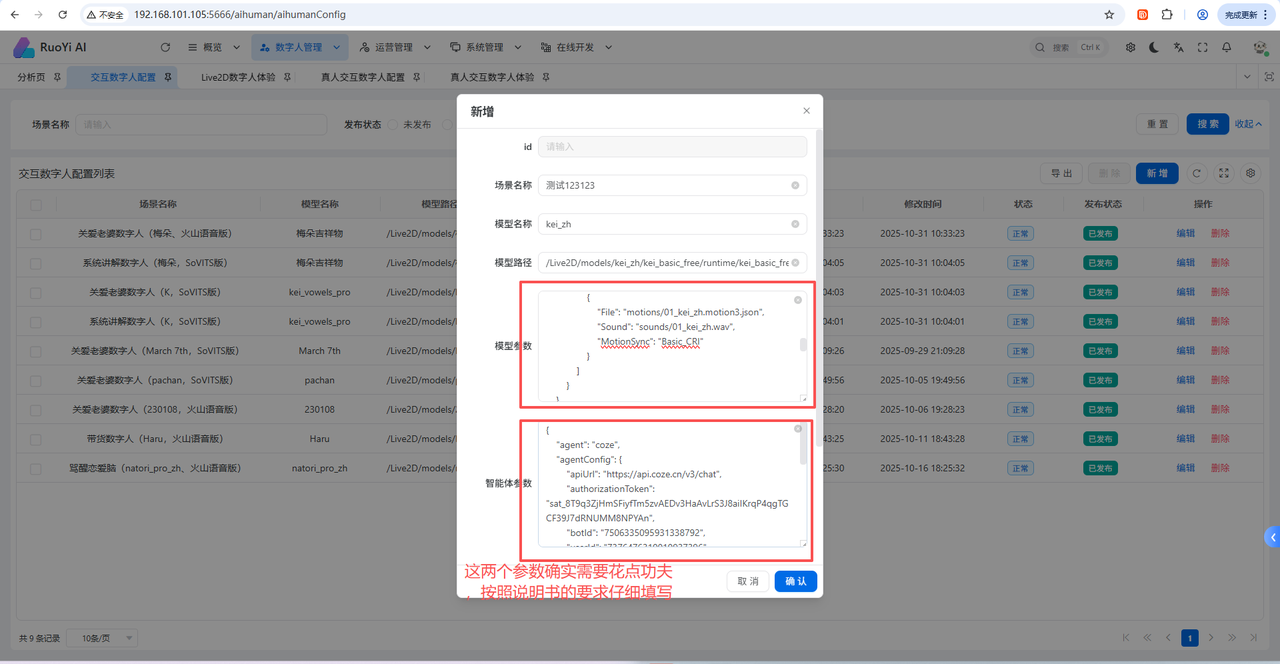
Task: Tick the select-all checkbox in the table header
Action: [36, 204]
